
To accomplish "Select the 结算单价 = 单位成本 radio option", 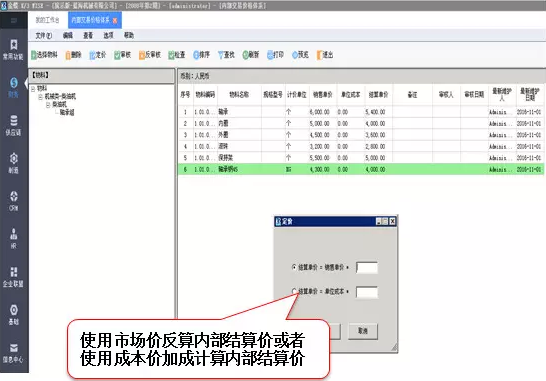I will tap(294, 291).
